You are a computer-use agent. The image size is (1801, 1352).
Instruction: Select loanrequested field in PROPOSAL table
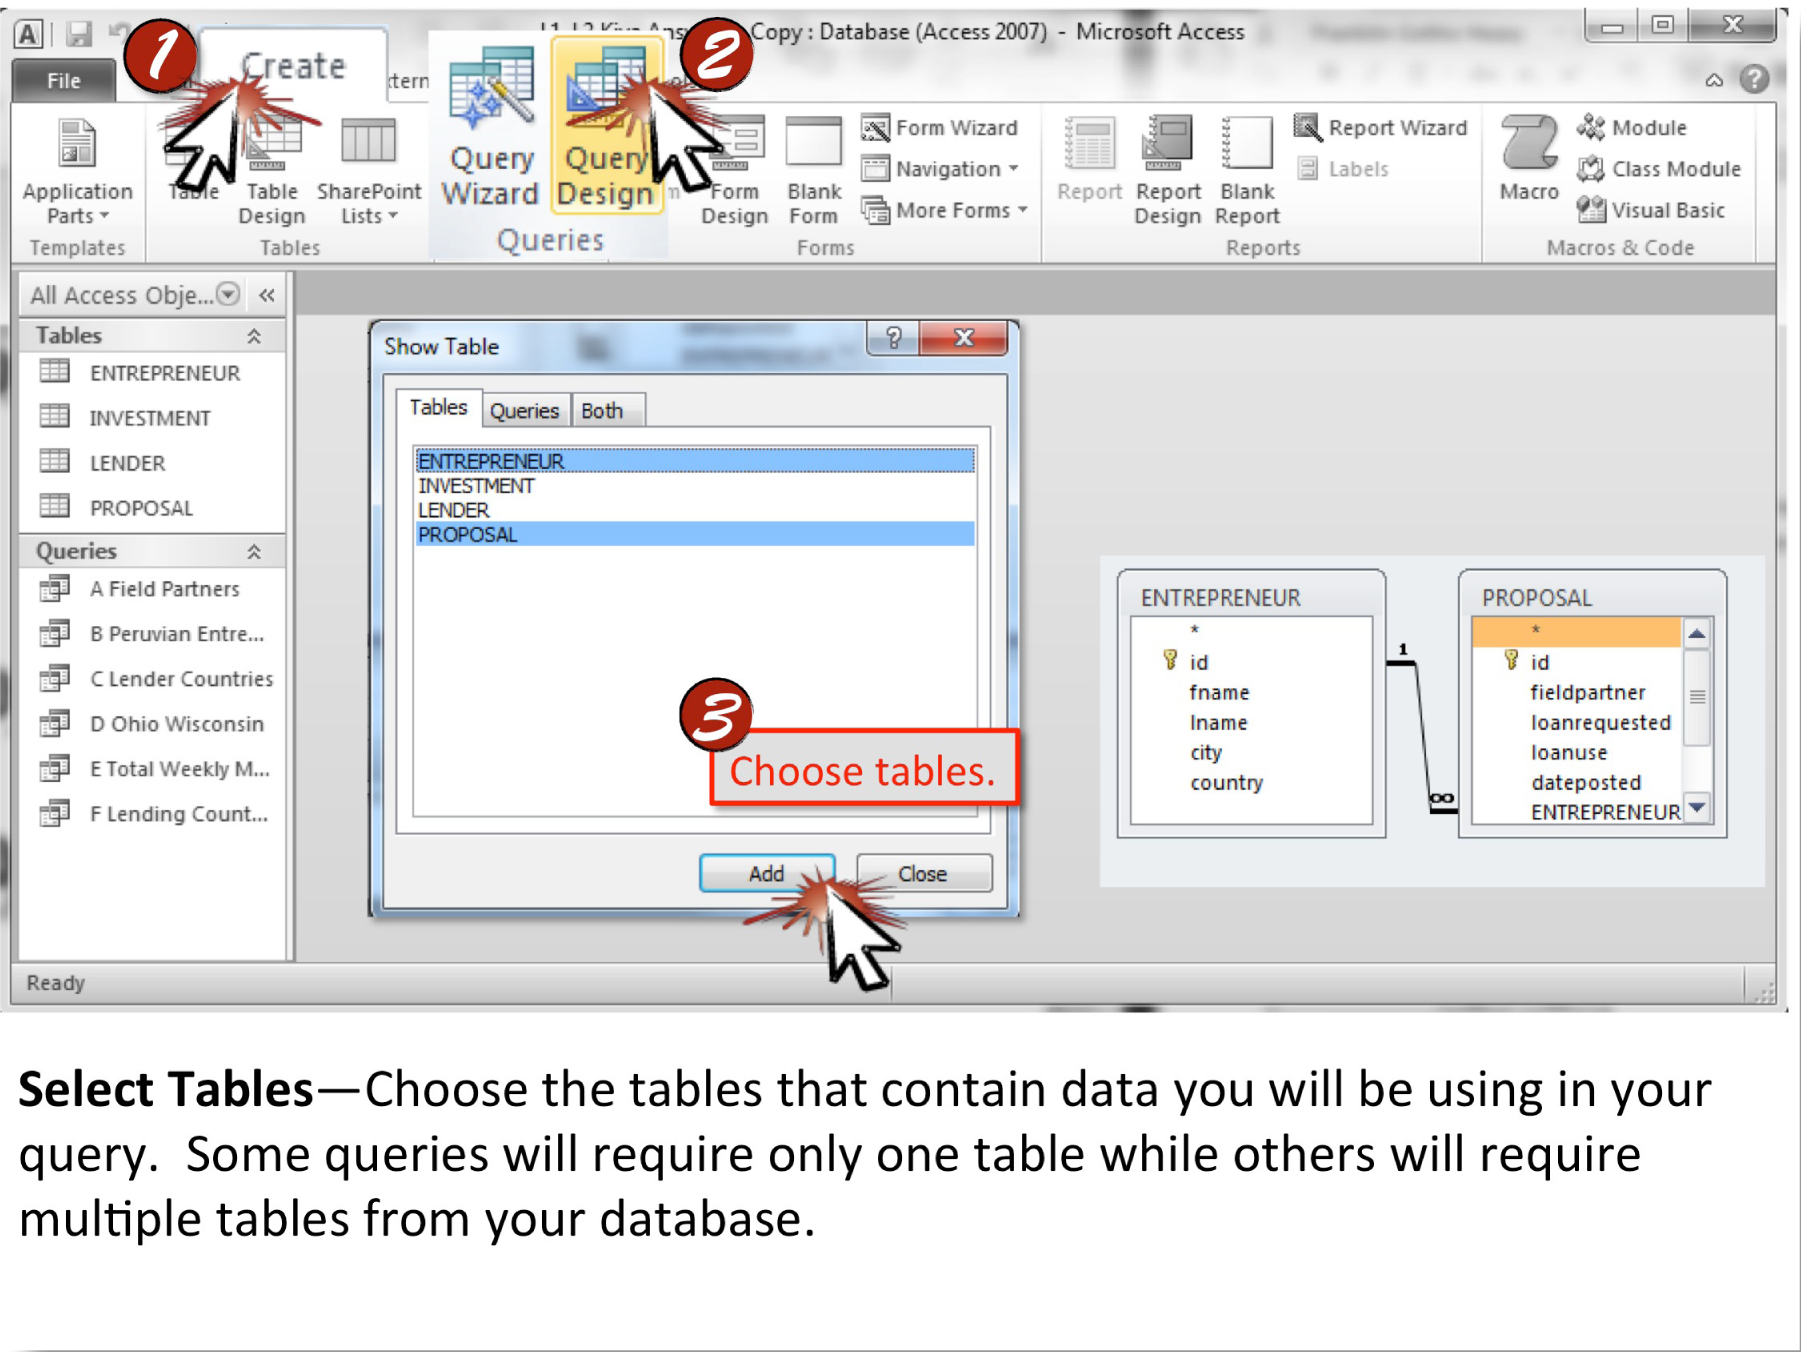tap(1600, 722)
